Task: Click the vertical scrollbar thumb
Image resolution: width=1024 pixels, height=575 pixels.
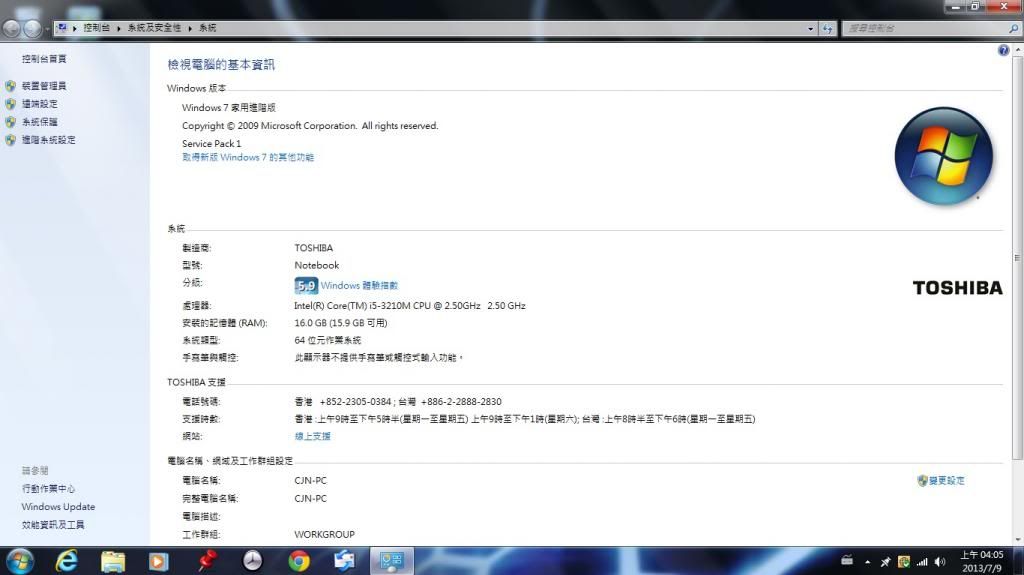Action: point(1017,257)
